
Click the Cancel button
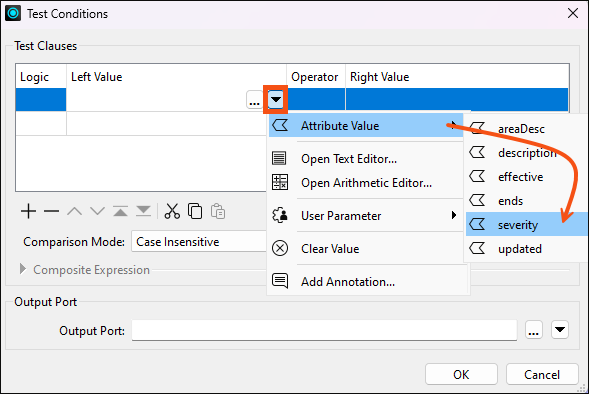pyautogui.click(x=542, y=374)
